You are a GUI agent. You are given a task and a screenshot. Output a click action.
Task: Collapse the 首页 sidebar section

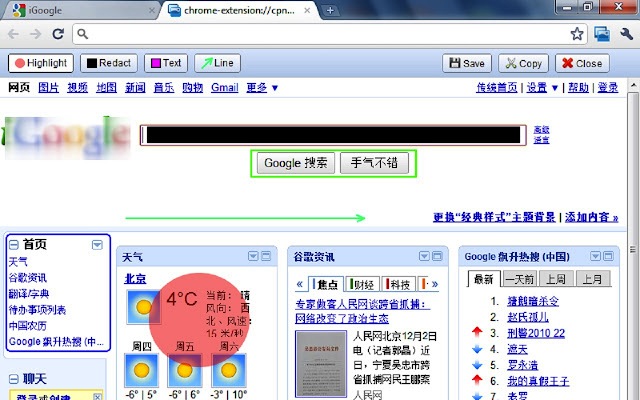click(x=99, y=244)
